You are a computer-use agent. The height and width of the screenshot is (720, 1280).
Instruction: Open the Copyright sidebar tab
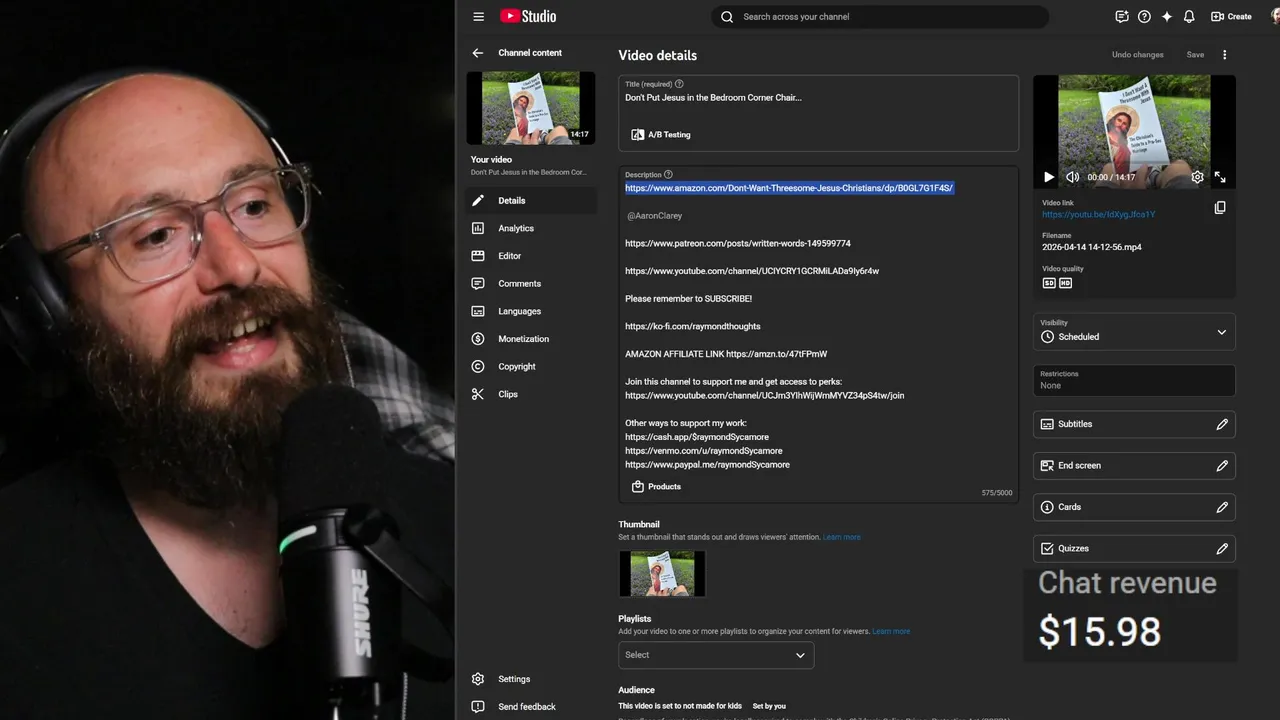531,367
